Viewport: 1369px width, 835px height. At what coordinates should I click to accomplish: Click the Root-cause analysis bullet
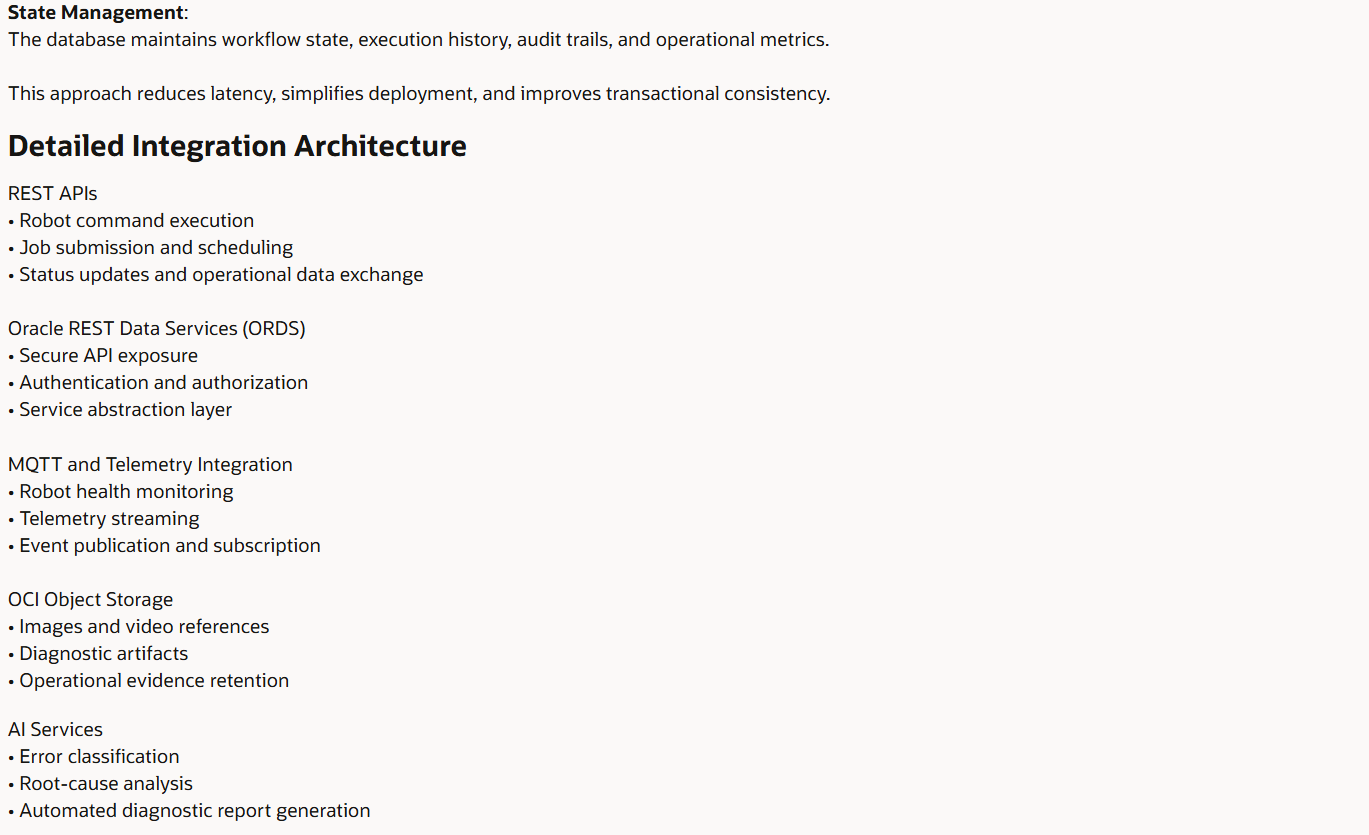click(100, 783)
